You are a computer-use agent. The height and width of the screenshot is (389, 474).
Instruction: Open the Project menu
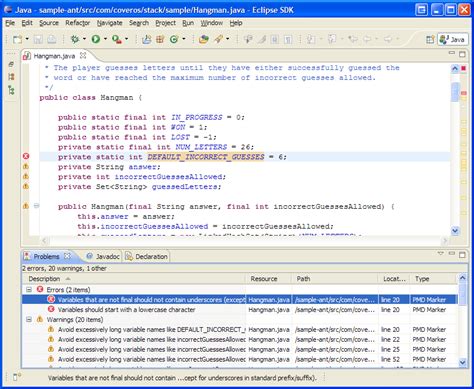166,23
